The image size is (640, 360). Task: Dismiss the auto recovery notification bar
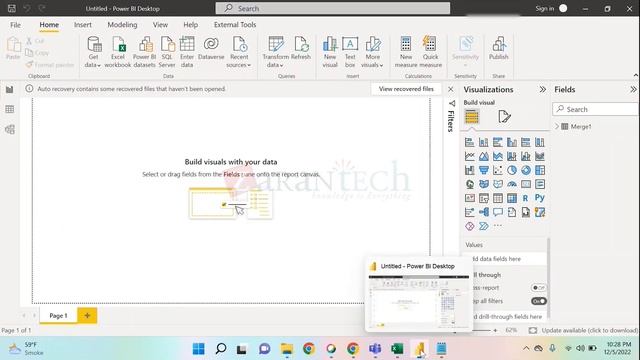451,89
